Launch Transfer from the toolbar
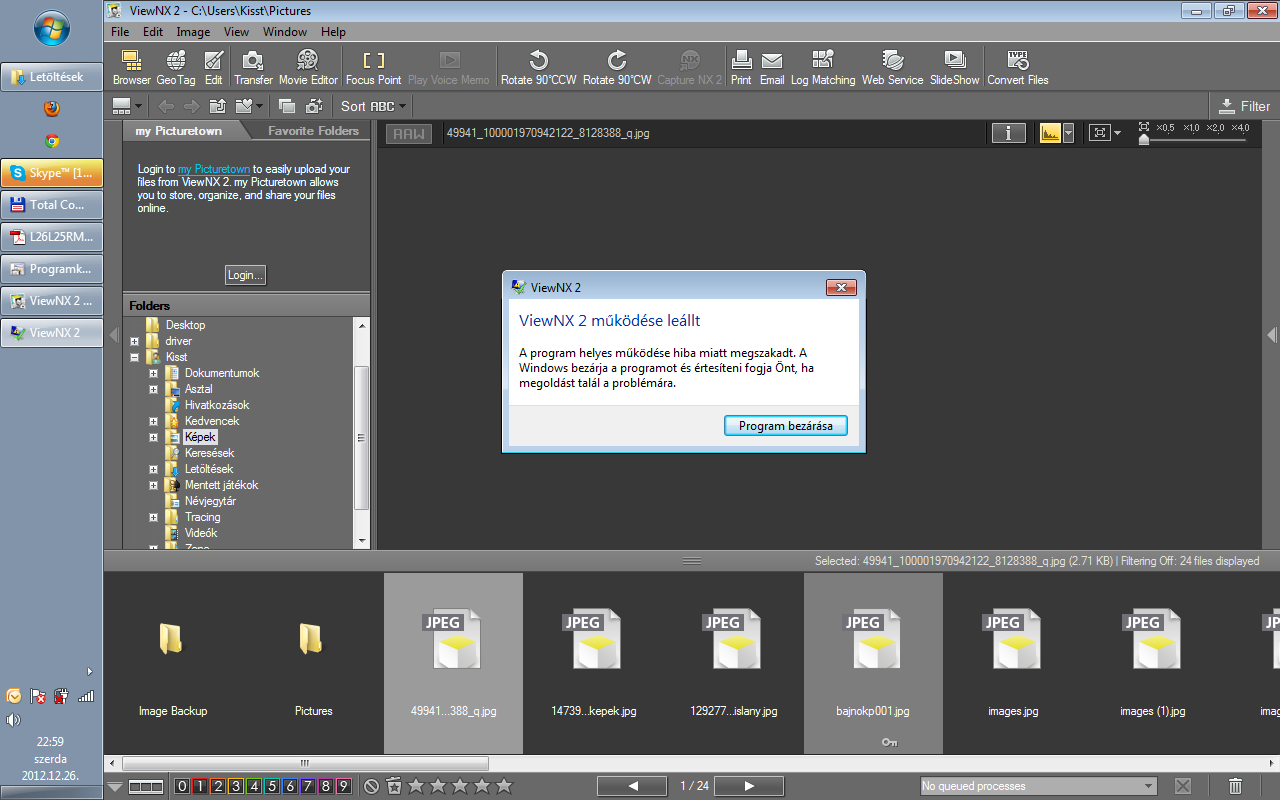1280x800 pixels. pos(253,67)
